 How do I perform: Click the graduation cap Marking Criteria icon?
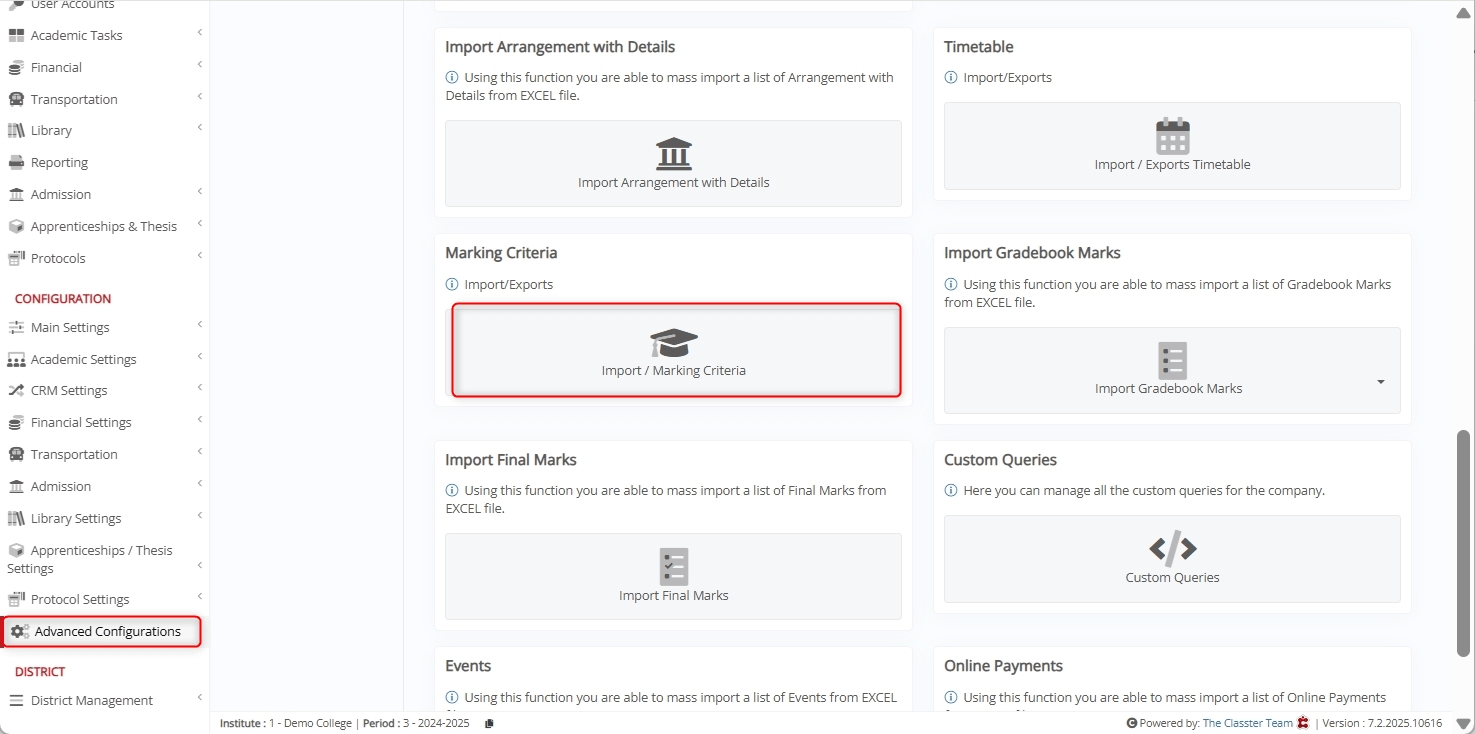click(673, 343)
